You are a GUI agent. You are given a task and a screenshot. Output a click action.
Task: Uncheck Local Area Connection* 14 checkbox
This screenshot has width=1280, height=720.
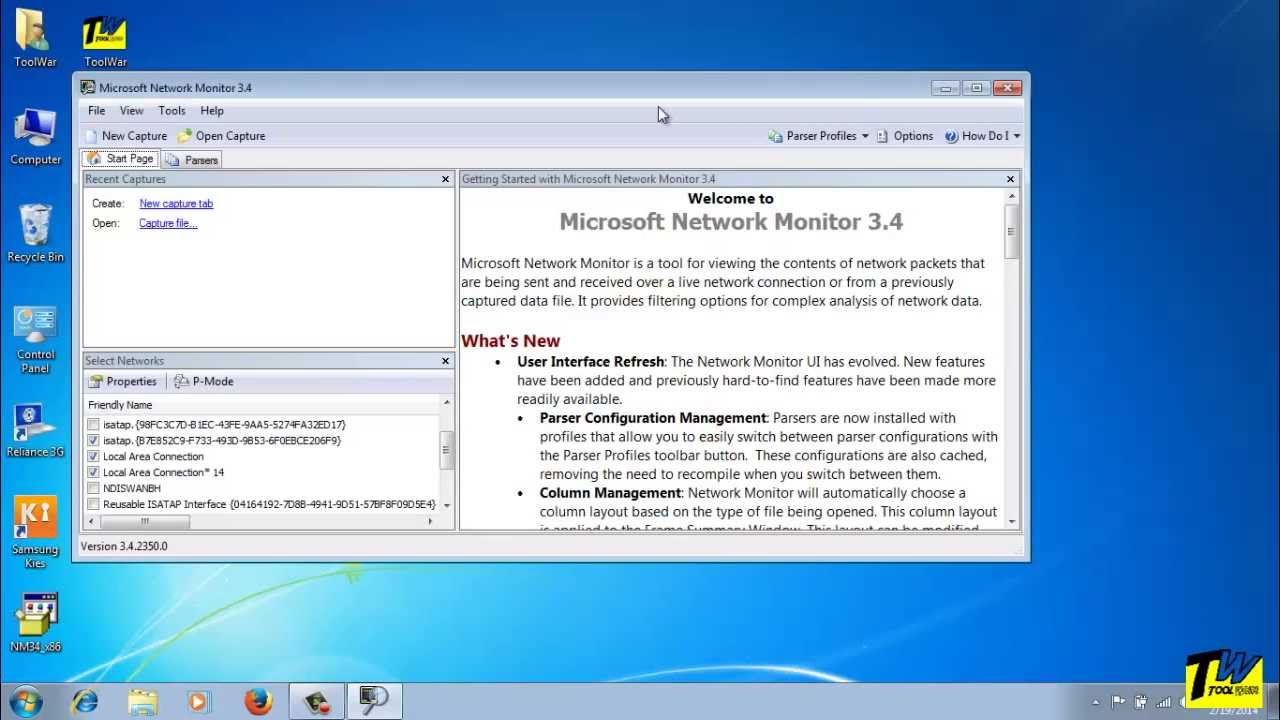(93, 473)
